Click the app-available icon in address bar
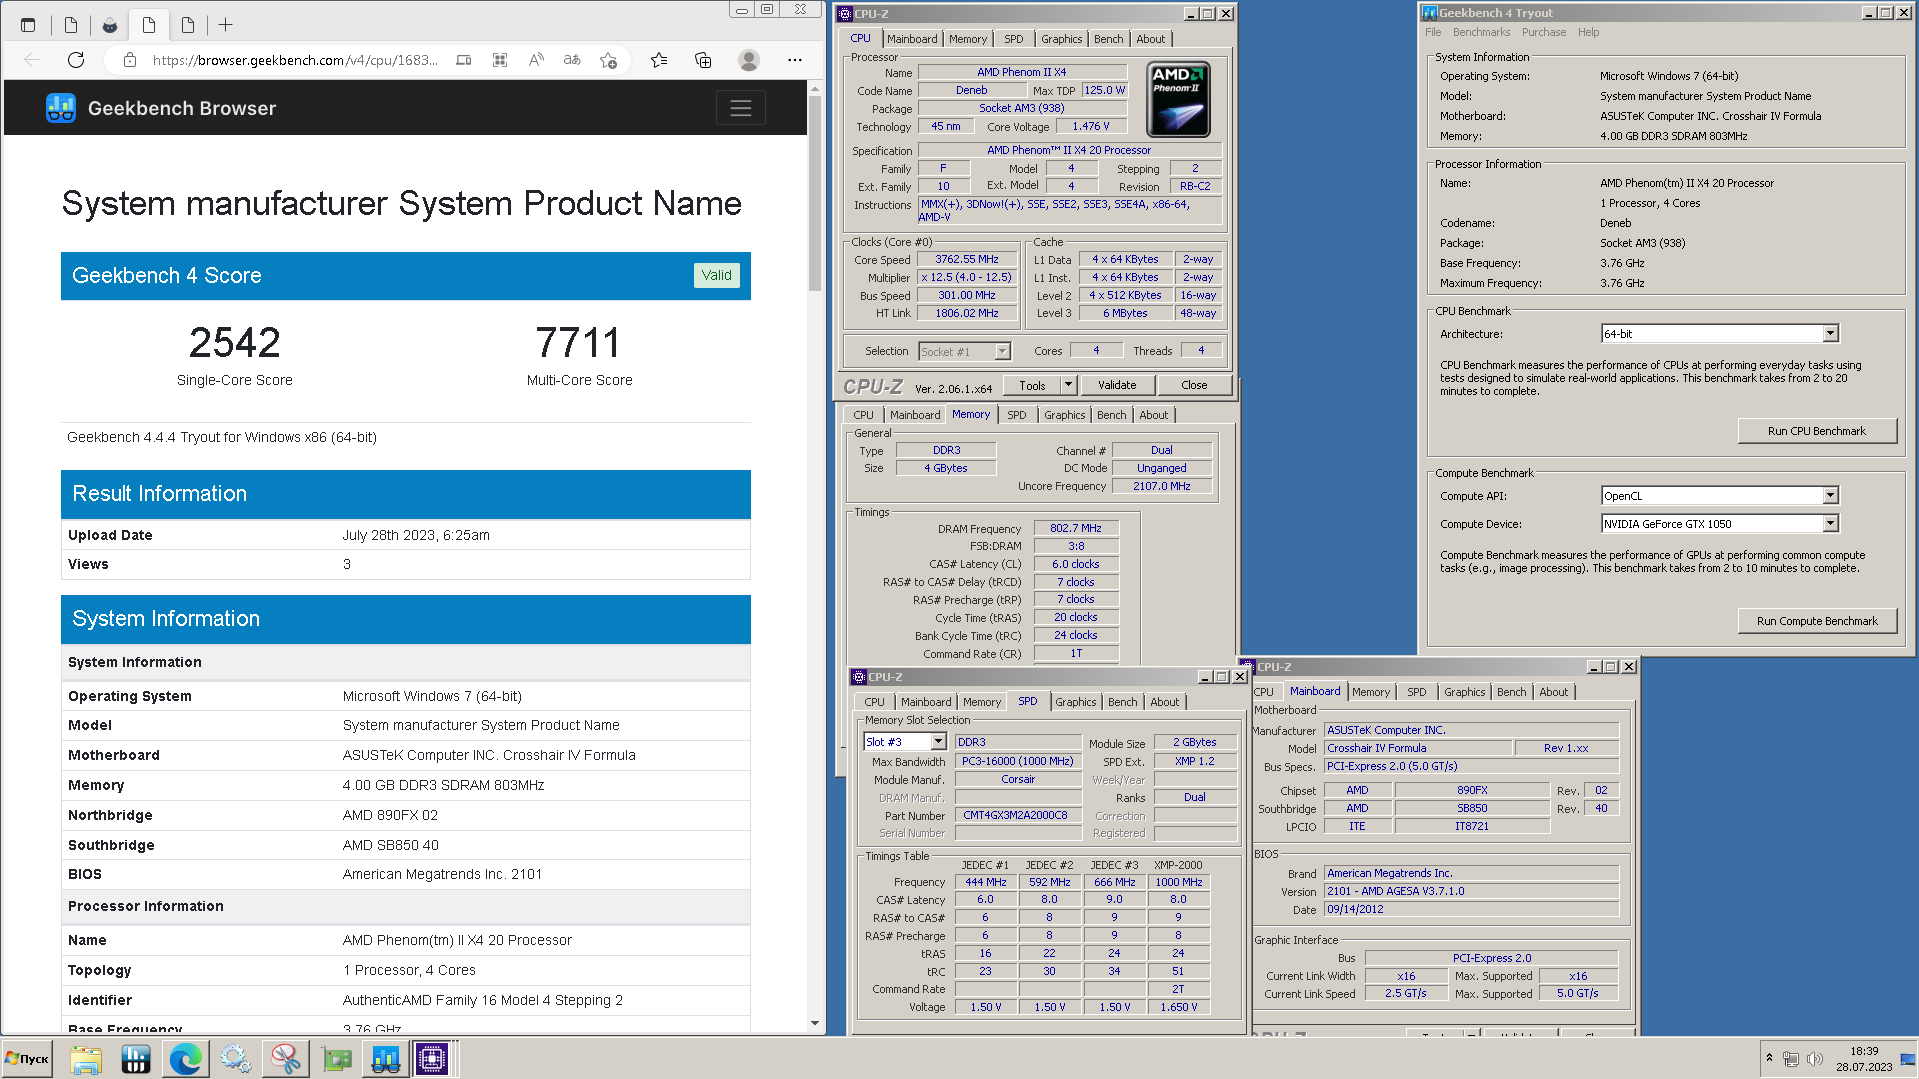 (464, 60)
